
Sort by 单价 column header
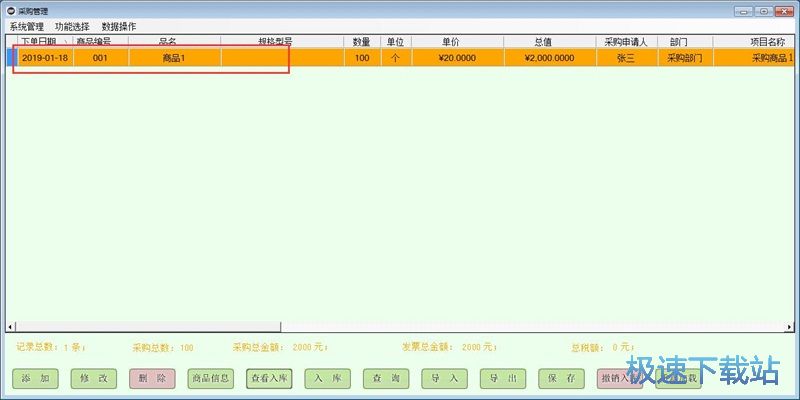click(458, 42)
